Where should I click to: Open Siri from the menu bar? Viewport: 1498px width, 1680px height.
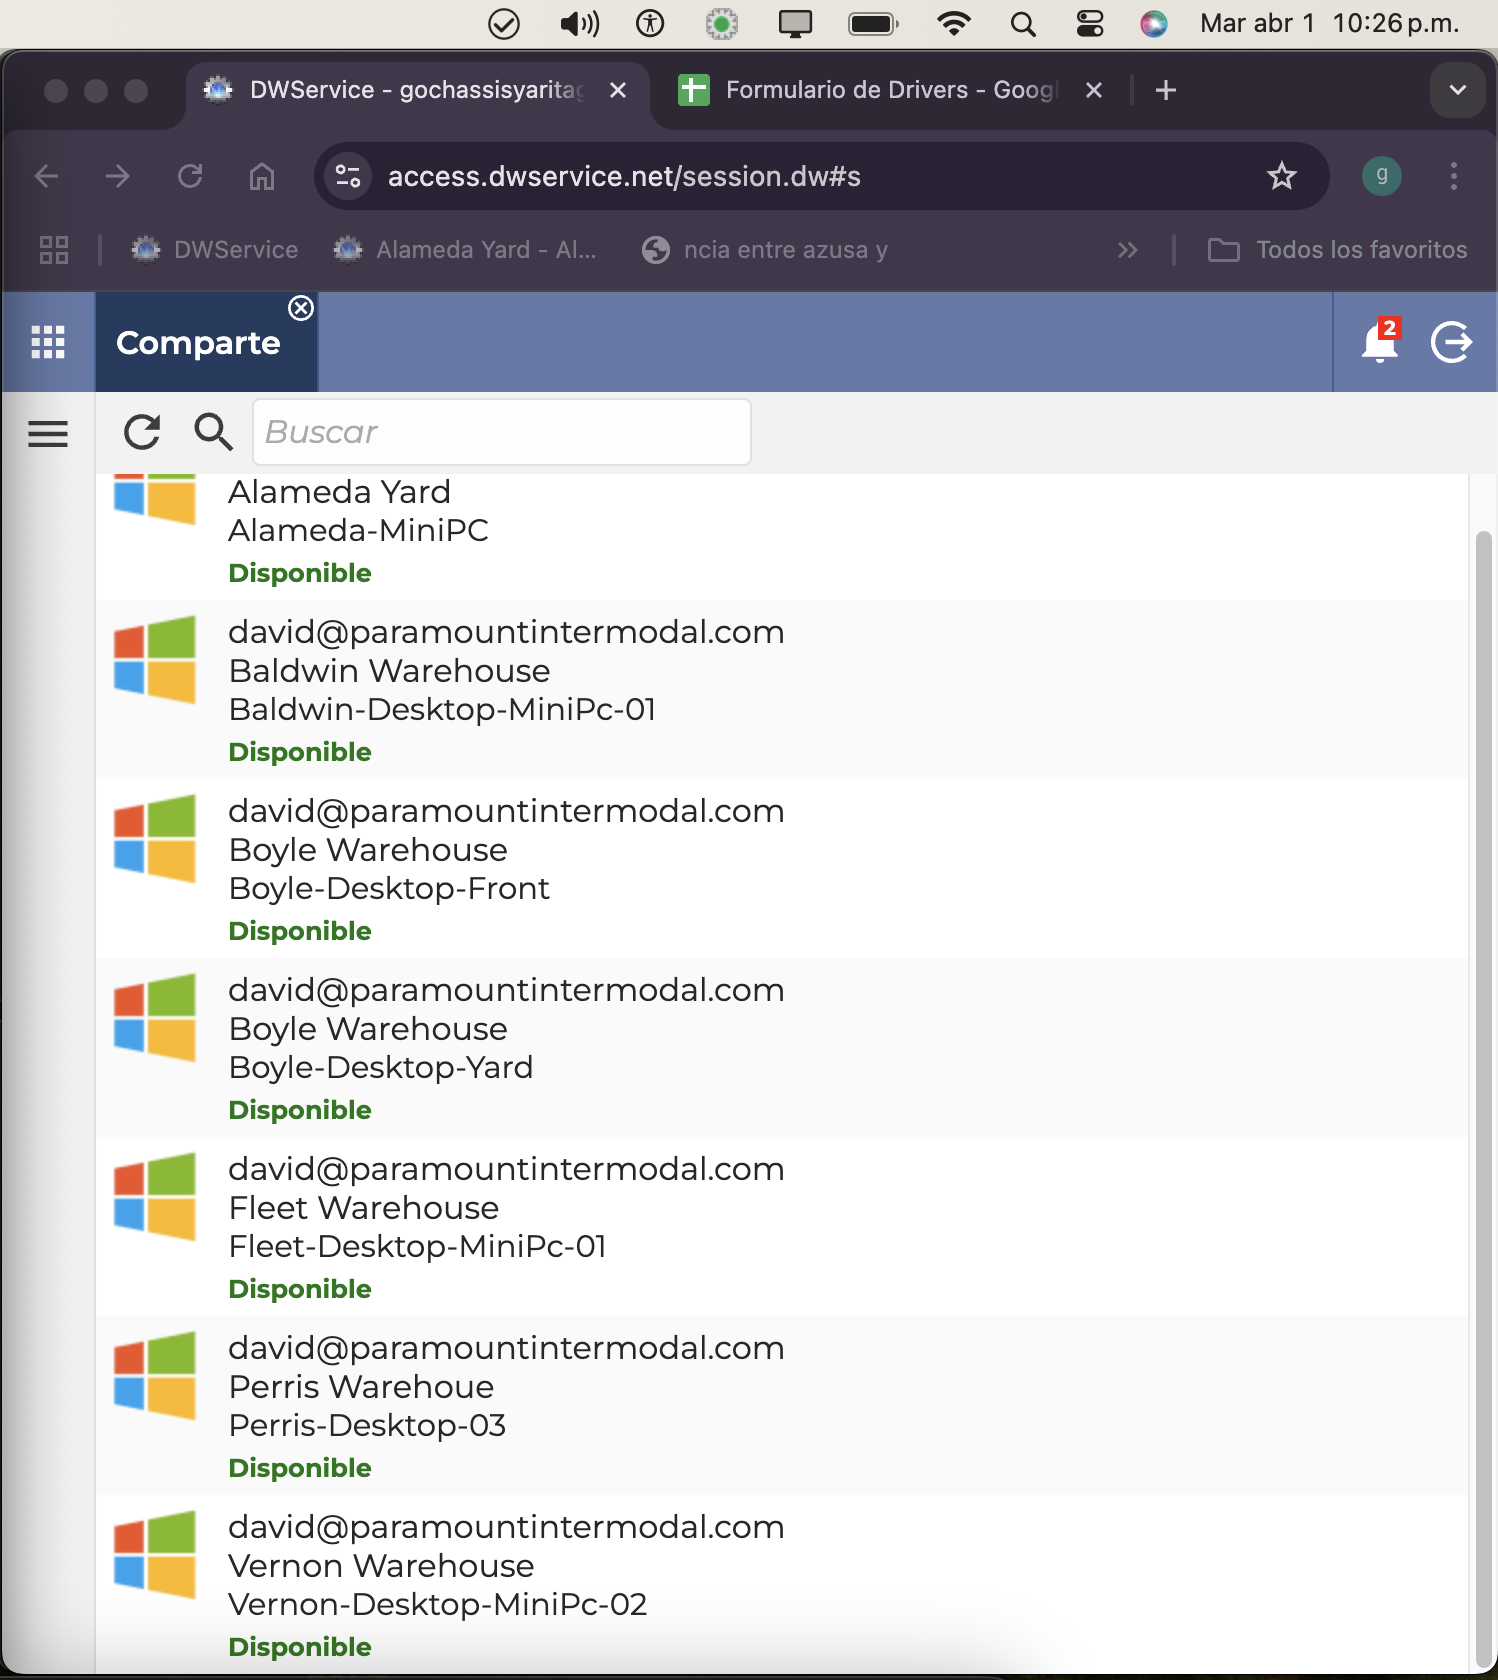[x=1154, y=23]
